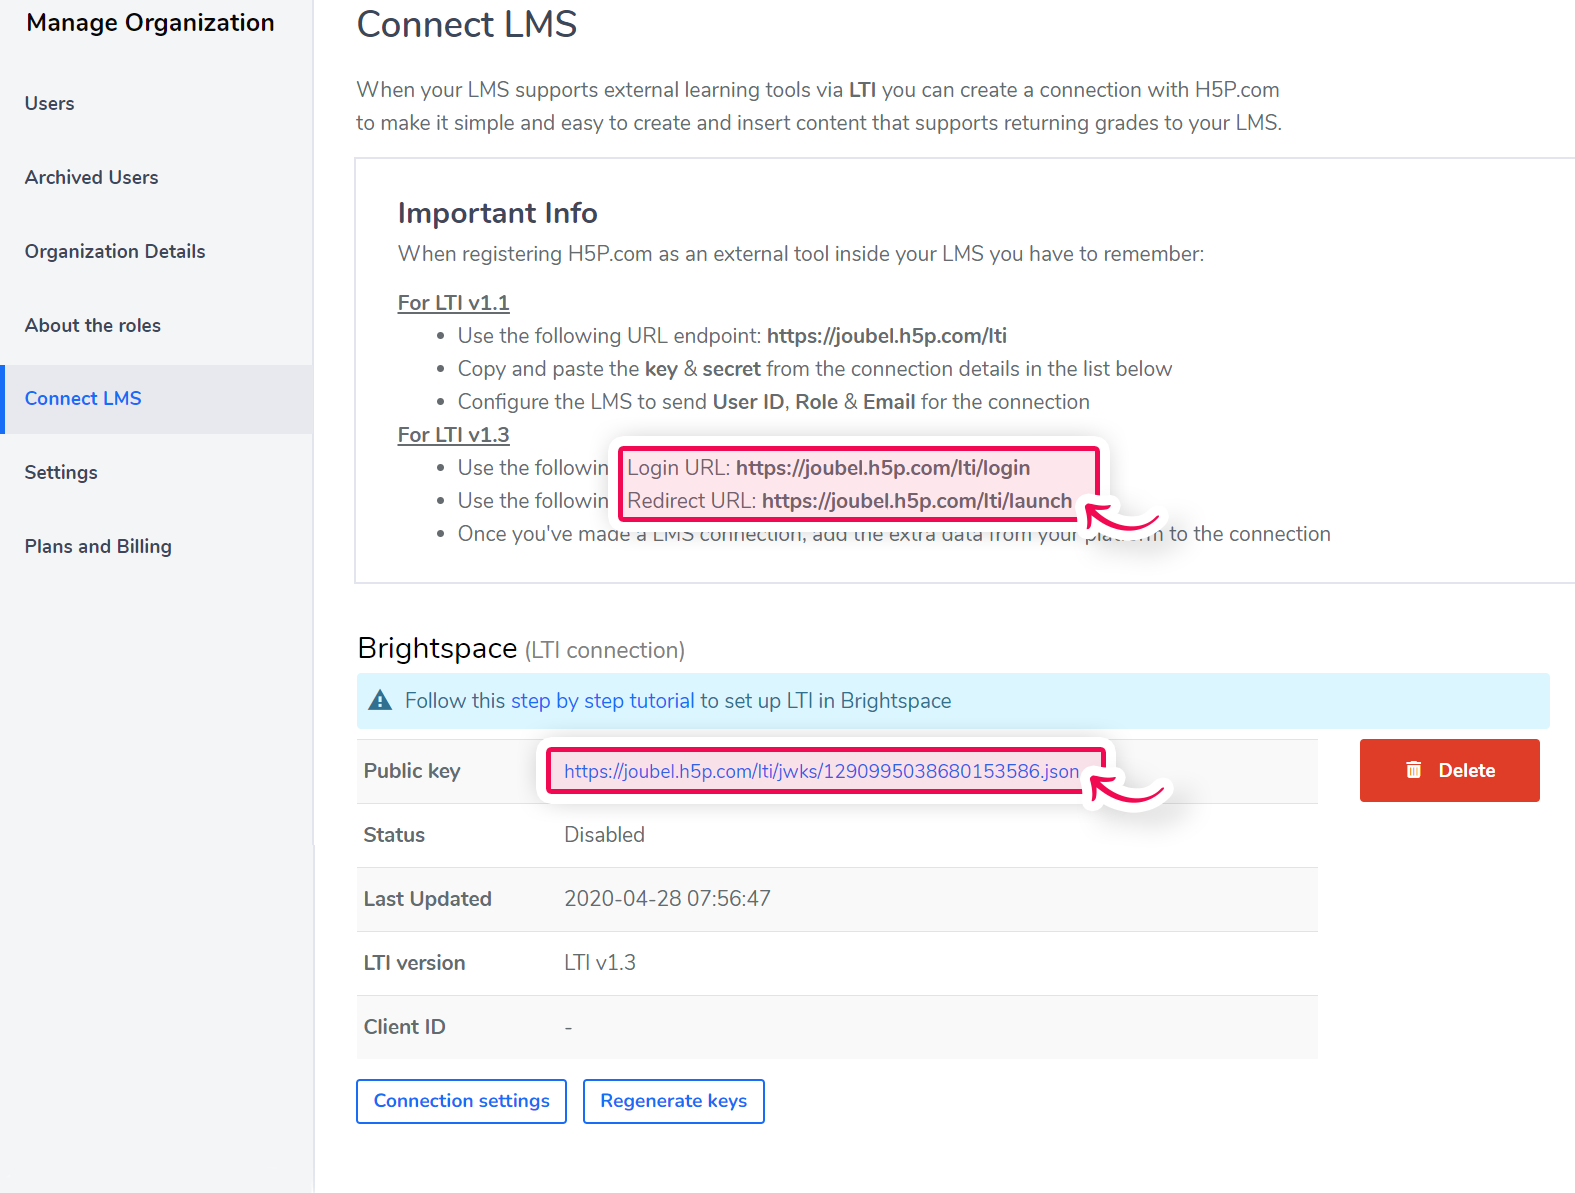This screenshot has width=1575, height=1193.
Task: Click the Redirect URL launch address
Action: (916, 501)
